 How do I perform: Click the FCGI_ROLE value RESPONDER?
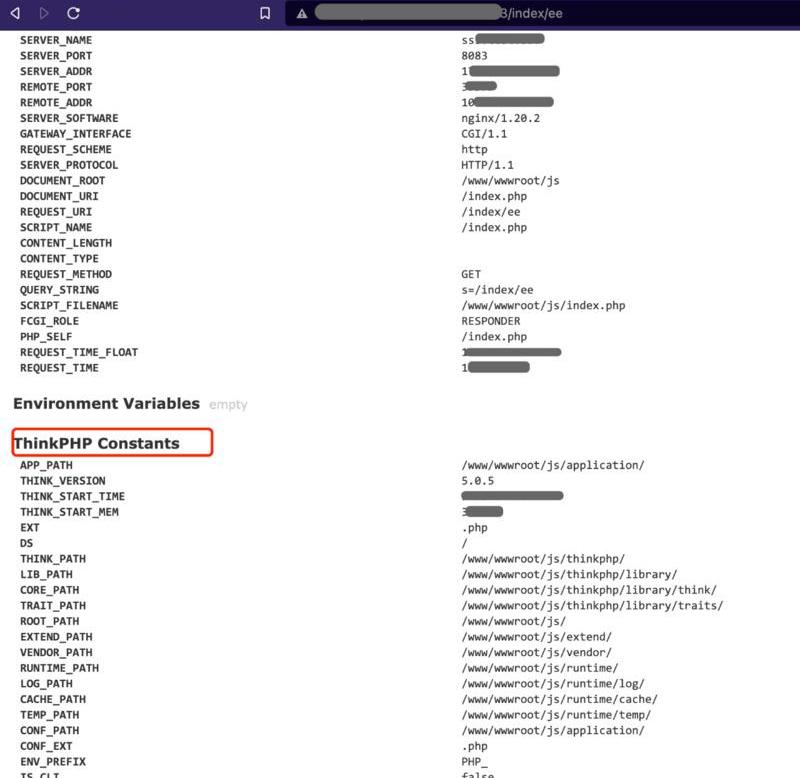(490, 321)
